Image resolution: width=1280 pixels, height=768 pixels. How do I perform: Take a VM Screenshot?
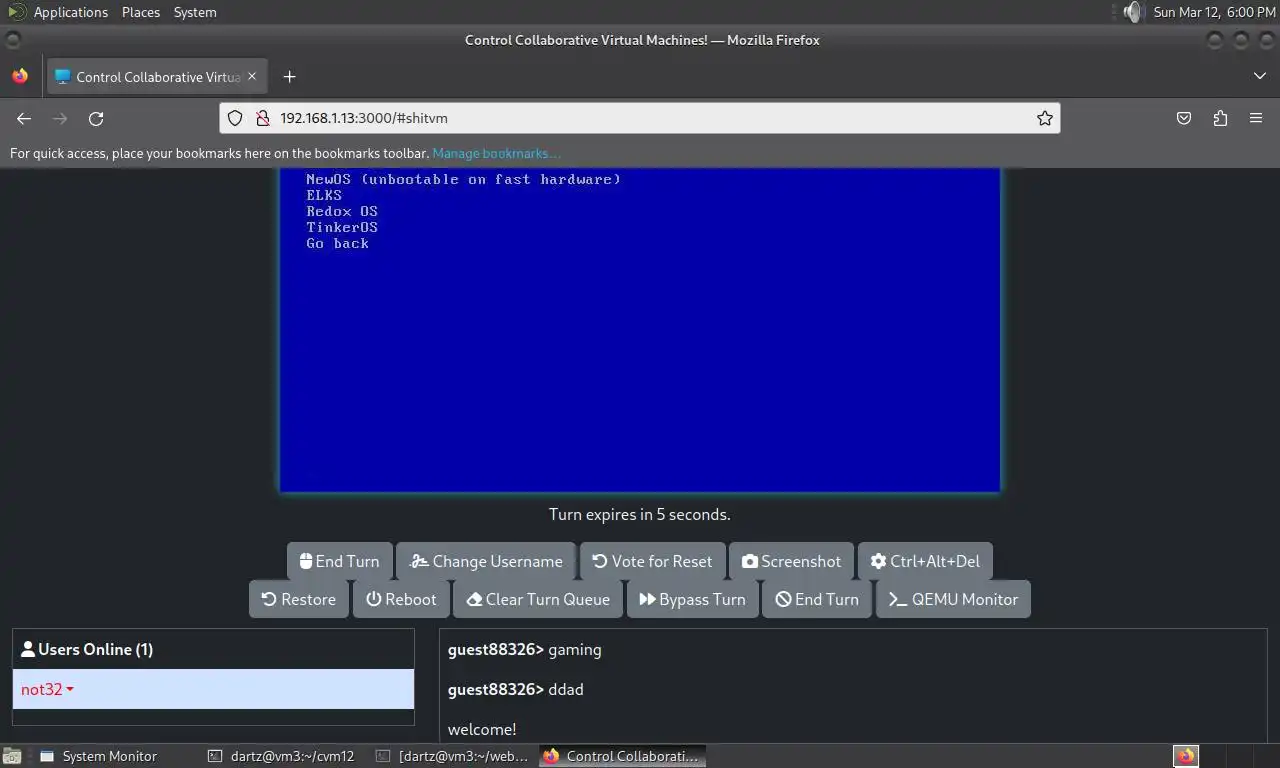point(791,561)
